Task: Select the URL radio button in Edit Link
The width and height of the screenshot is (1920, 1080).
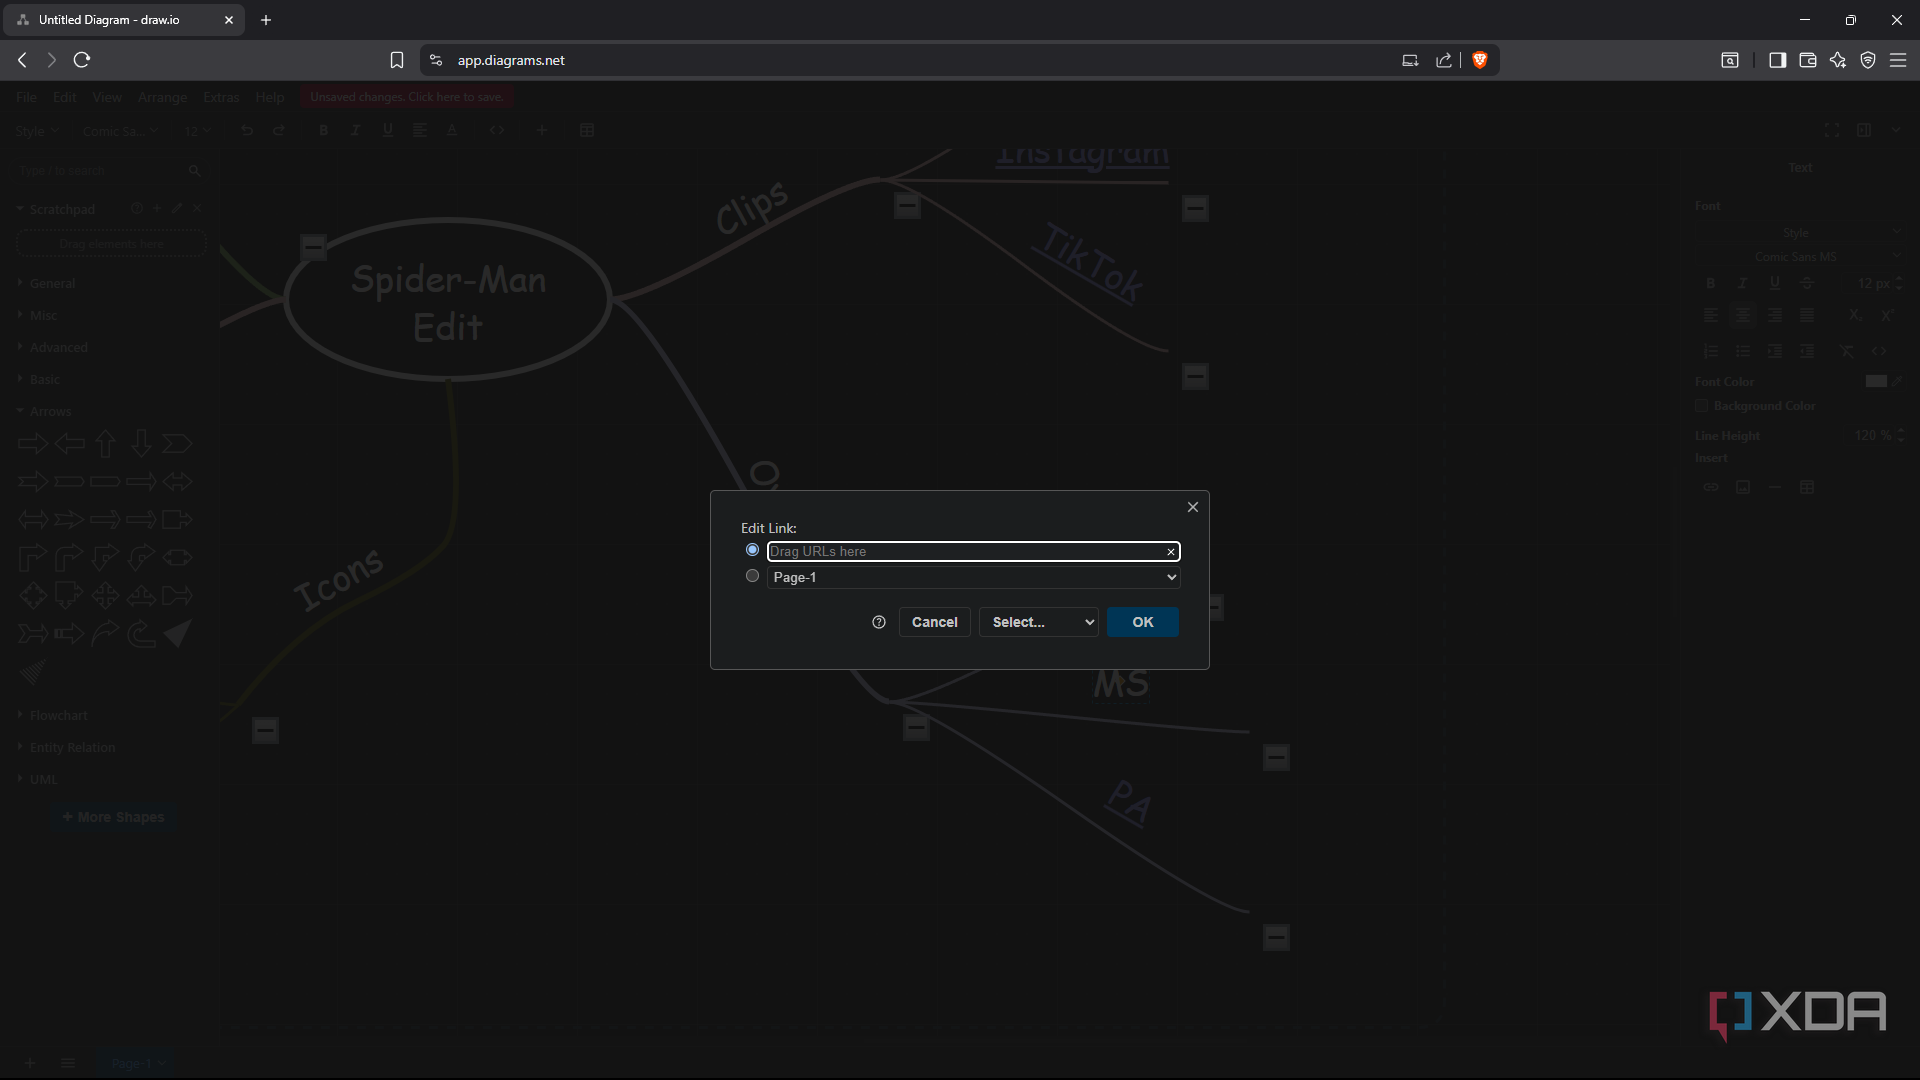Action: [752, 550]
